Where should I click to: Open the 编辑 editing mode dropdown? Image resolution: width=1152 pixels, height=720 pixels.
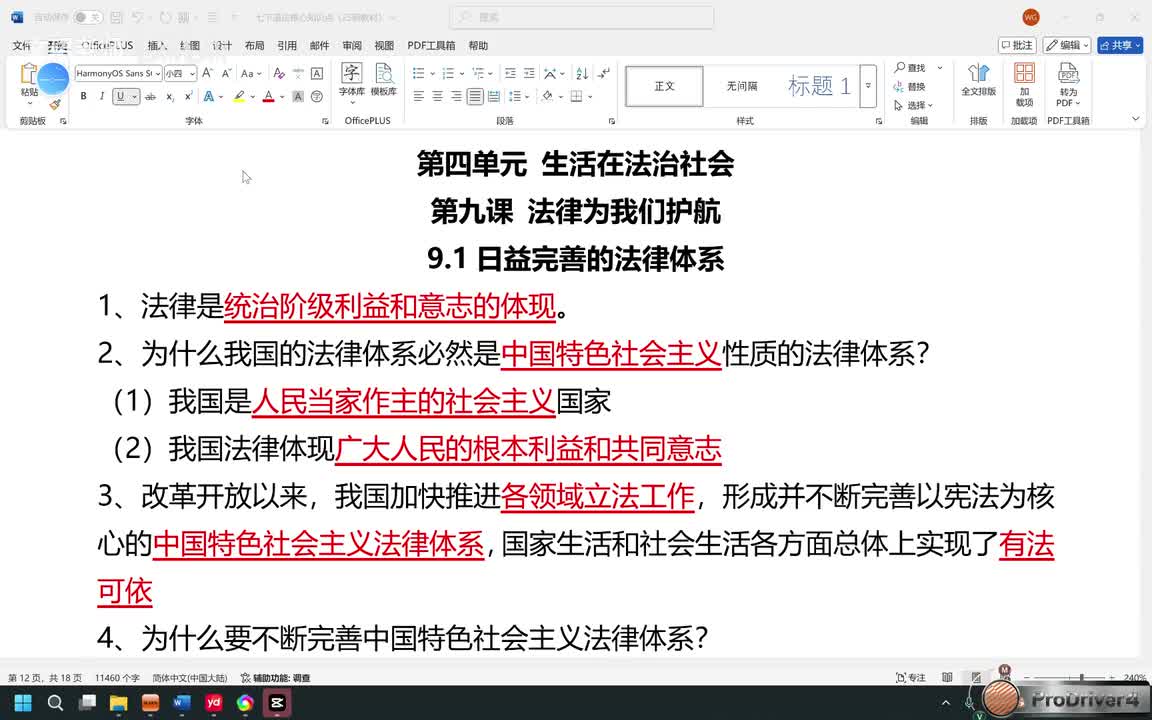(x=1068, y=46)
